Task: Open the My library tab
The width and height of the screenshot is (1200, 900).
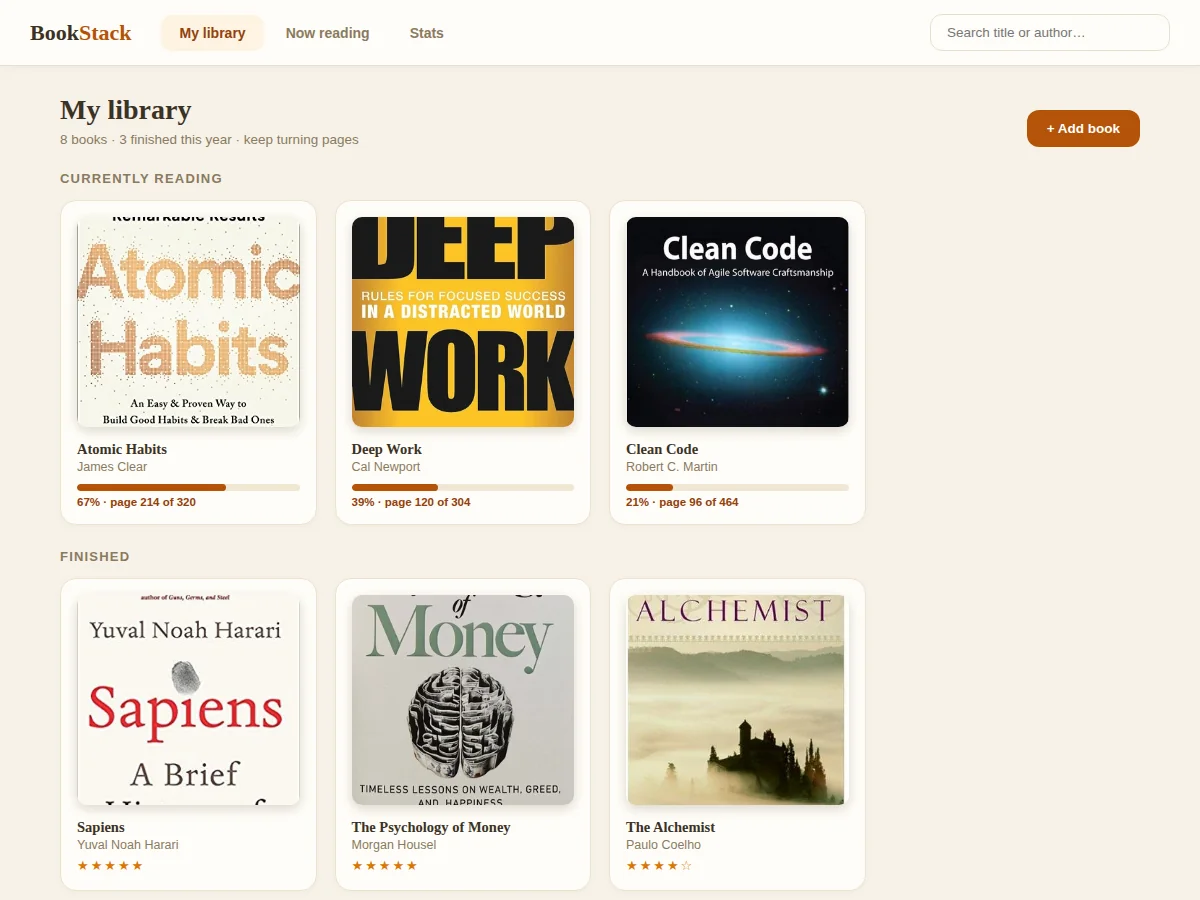Action: 212,33
